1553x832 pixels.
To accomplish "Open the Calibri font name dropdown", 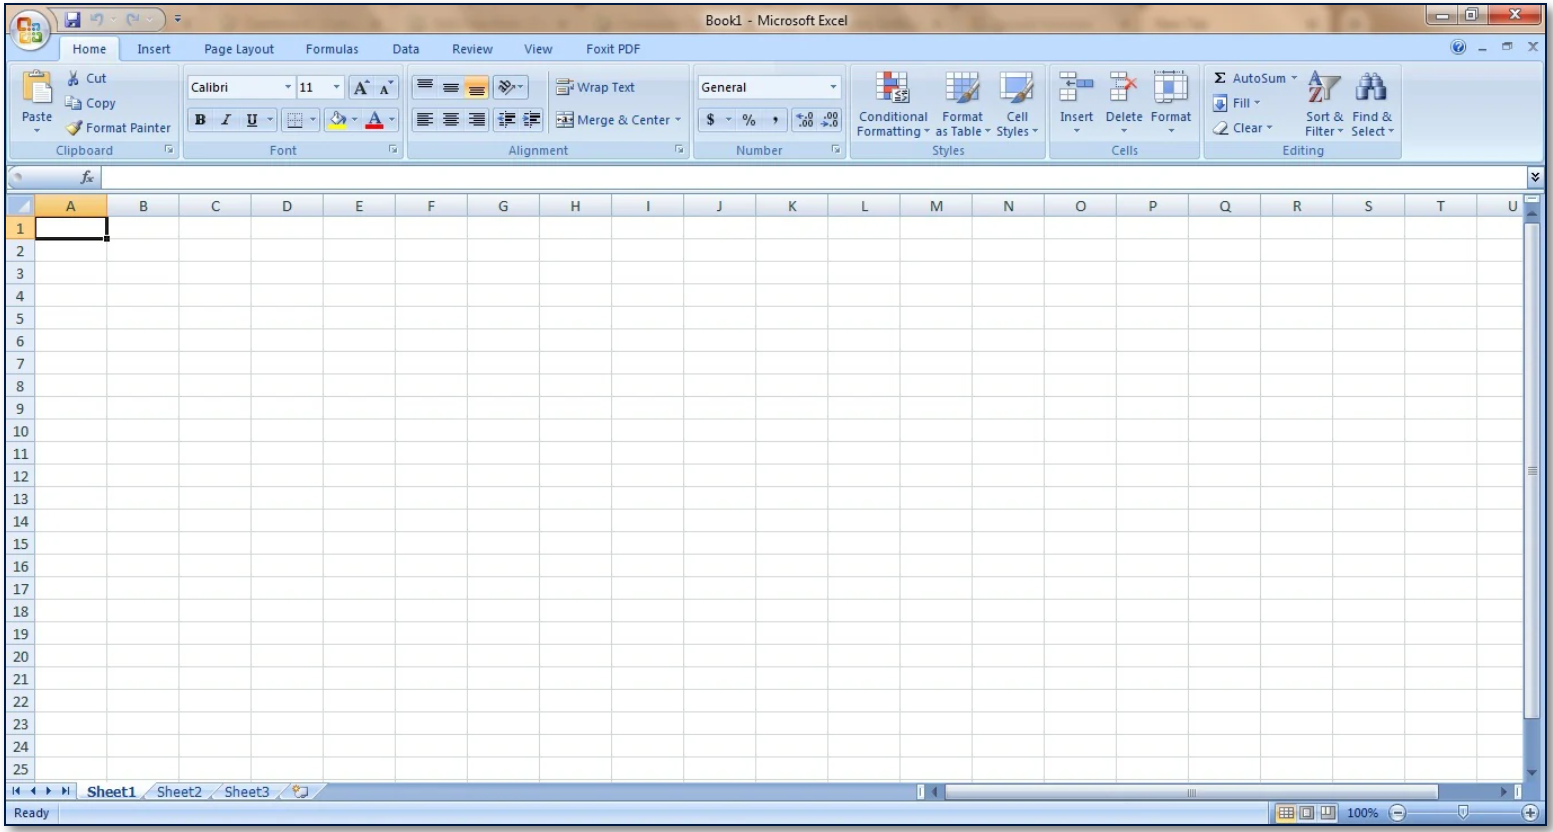I will (288, 88).
